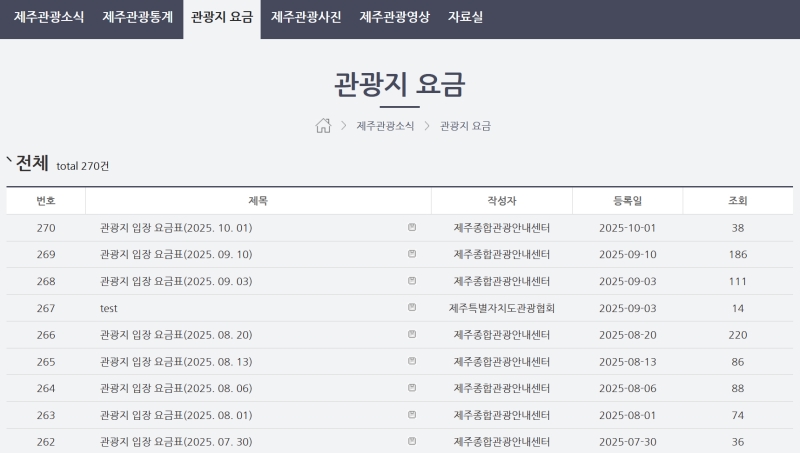Click the 관광지 요금 breadcrumb link

(x=465, y=126)
